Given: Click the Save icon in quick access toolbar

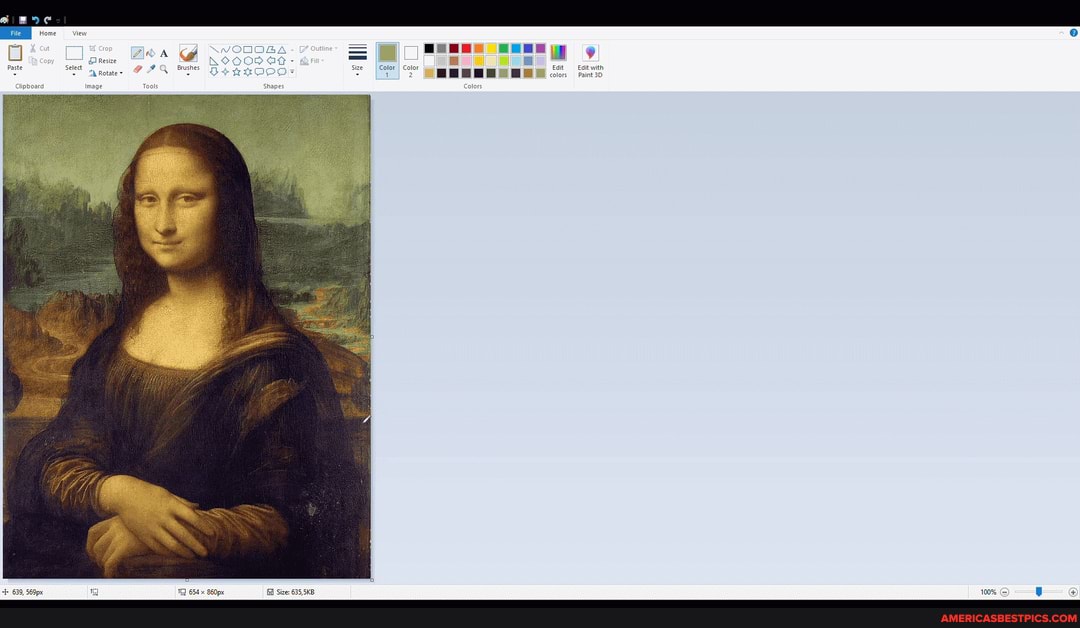Looking at the screenshot, I should tap(23, 20).
